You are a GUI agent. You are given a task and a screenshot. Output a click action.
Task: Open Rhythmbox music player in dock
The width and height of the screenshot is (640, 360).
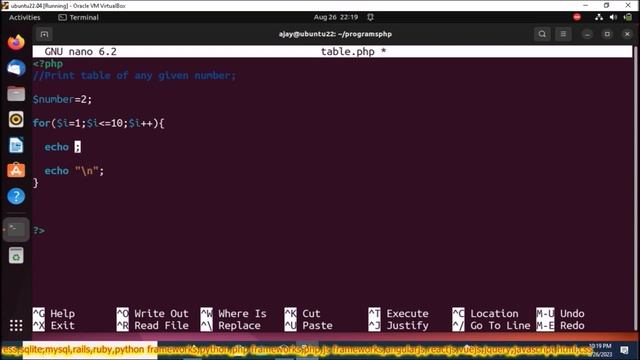tap(16, 119)
